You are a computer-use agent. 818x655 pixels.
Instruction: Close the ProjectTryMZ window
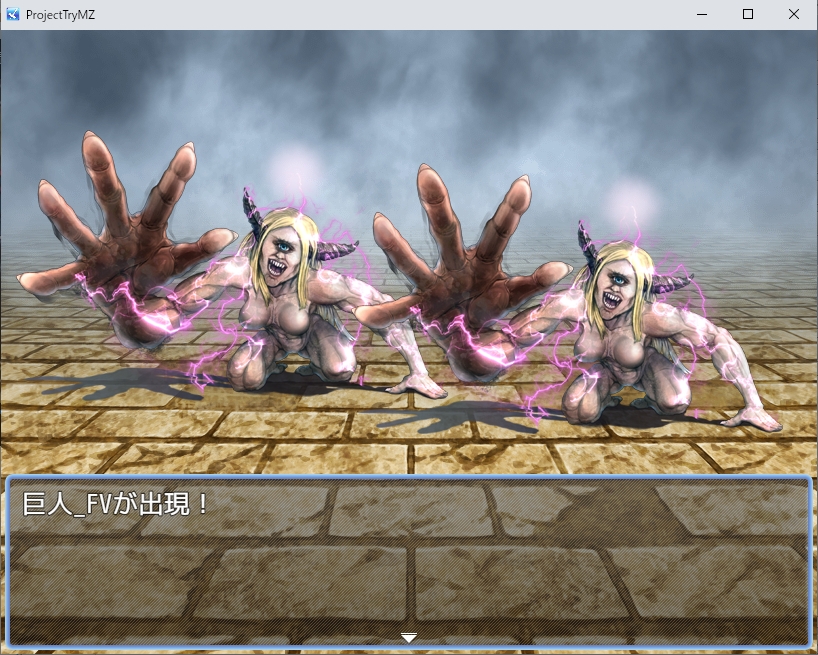click(x=794, y=14)
